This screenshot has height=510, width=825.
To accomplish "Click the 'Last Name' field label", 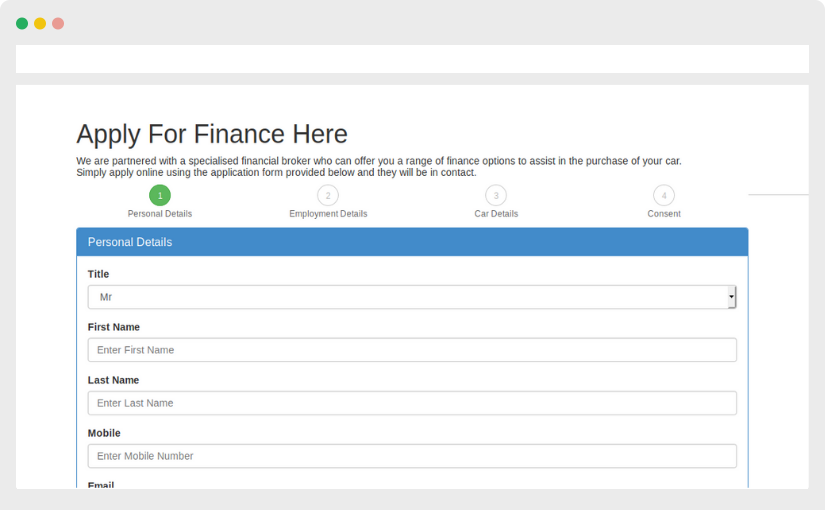I will 113,380.
